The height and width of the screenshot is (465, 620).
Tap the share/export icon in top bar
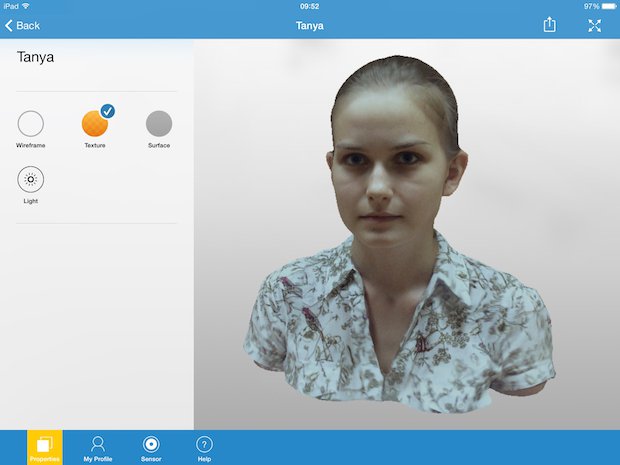pyautogui.click(x=549, y=25)
